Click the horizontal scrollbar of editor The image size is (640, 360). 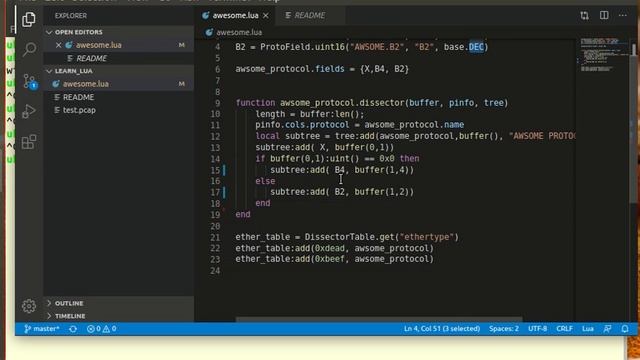coord(379,319)
